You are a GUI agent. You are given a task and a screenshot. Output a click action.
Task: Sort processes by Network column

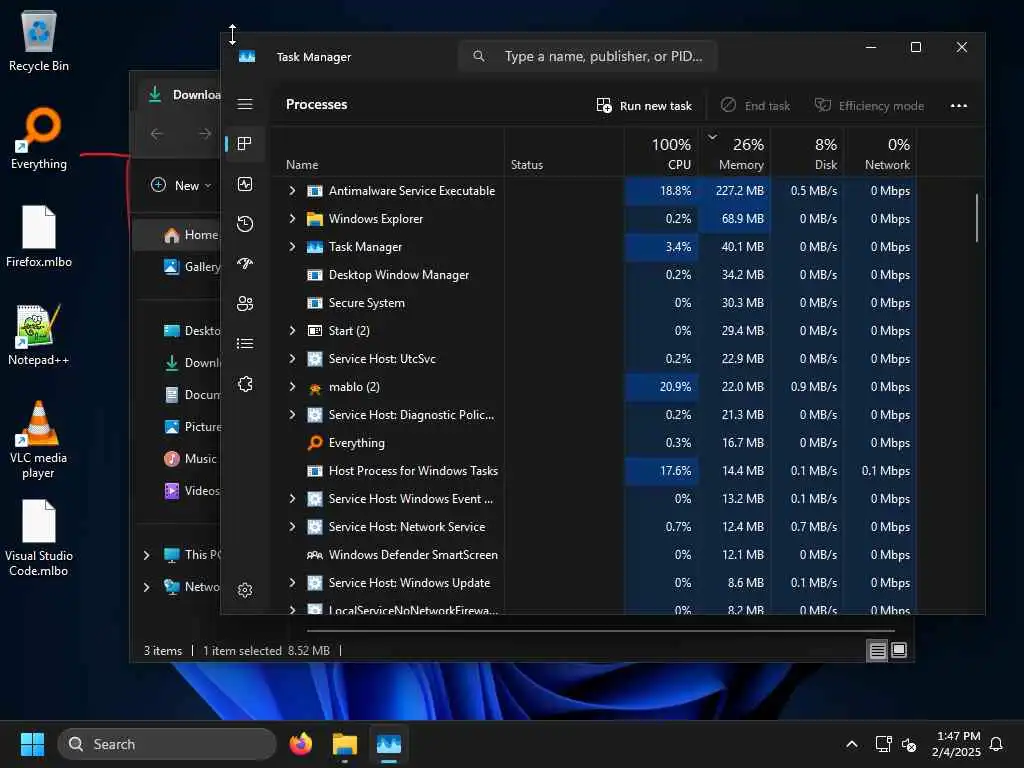click(x=881, y=153)
